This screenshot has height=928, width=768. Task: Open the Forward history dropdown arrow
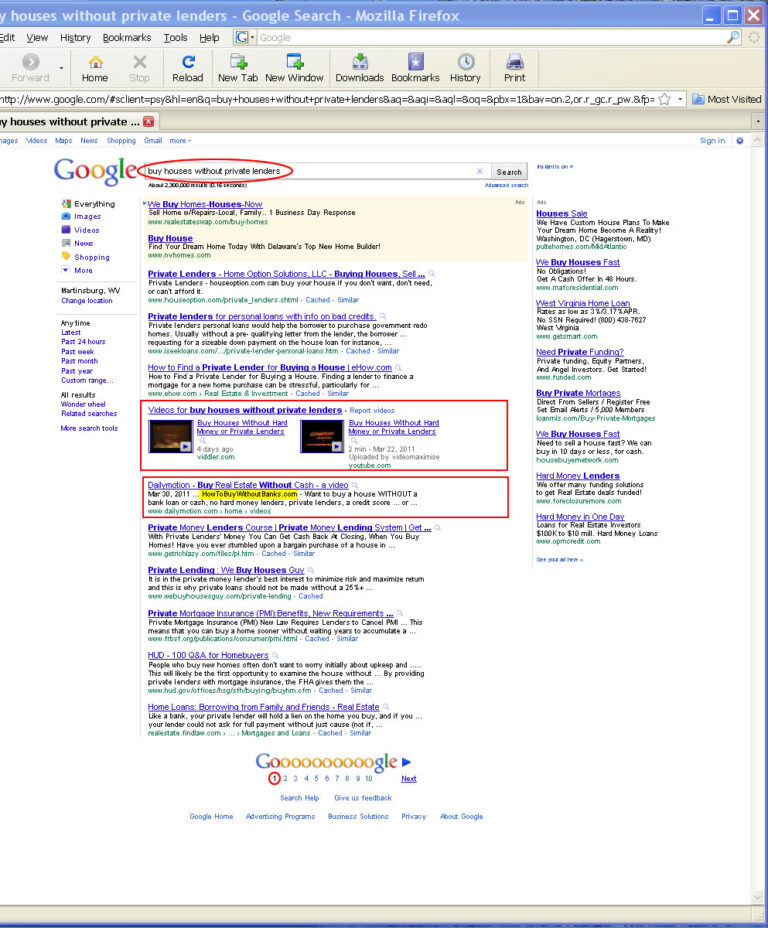[x=61, y=69]
